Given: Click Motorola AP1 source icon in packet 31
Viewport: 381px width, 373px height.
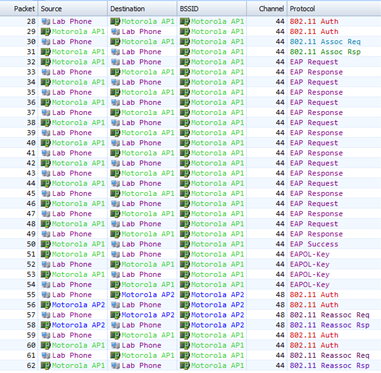Looking at the screenshot, I should (46, 52).
